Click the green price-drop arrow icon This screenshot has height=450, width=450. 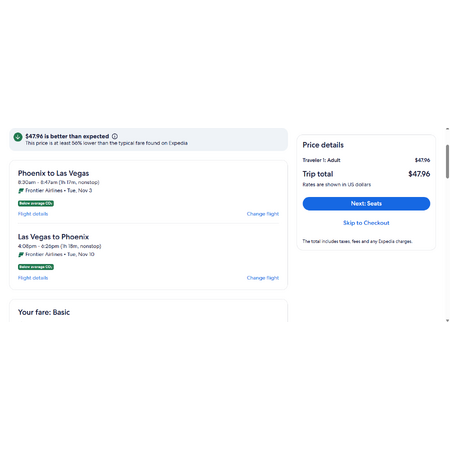[x=18, y=137]
